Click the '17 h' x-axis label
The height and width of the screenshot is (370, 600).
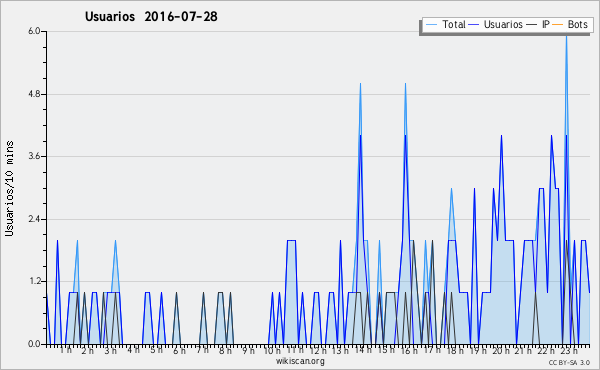[432, 350]
